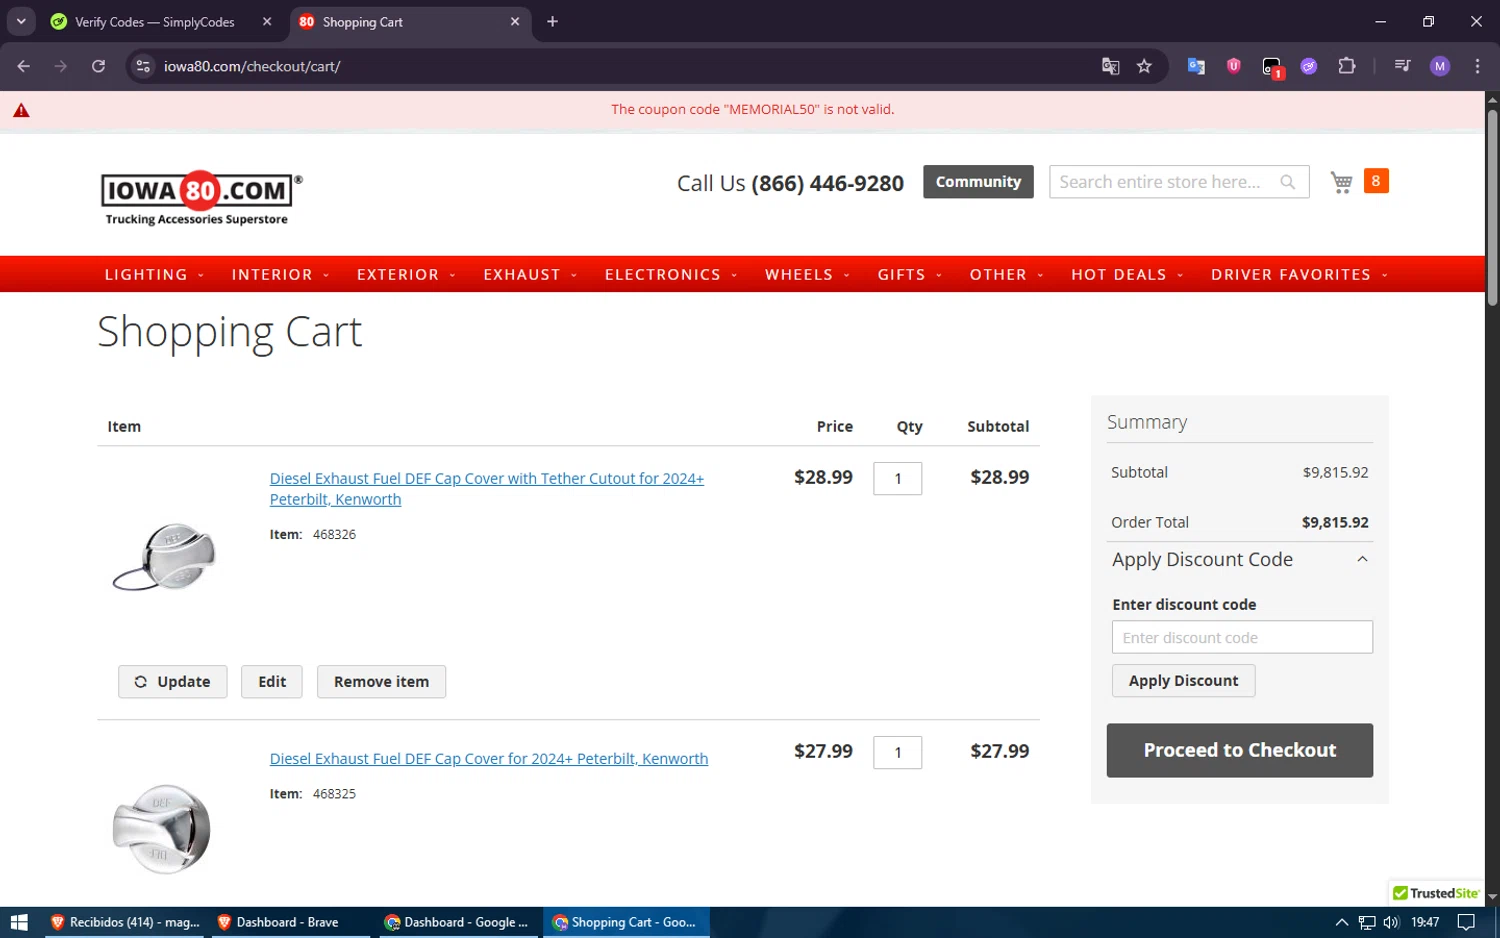1500x938 pixels.
Task: Open Dashboard - Google Chrome taskbar item
Action: 457,922
